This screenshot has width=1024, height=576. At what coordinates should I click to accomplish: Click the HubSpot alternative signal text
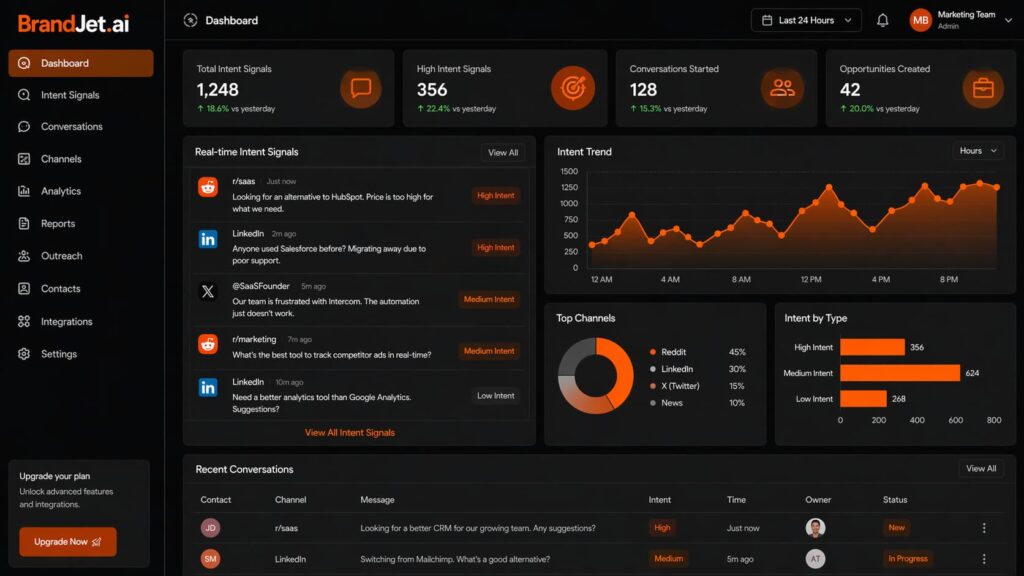pos(332,202)
